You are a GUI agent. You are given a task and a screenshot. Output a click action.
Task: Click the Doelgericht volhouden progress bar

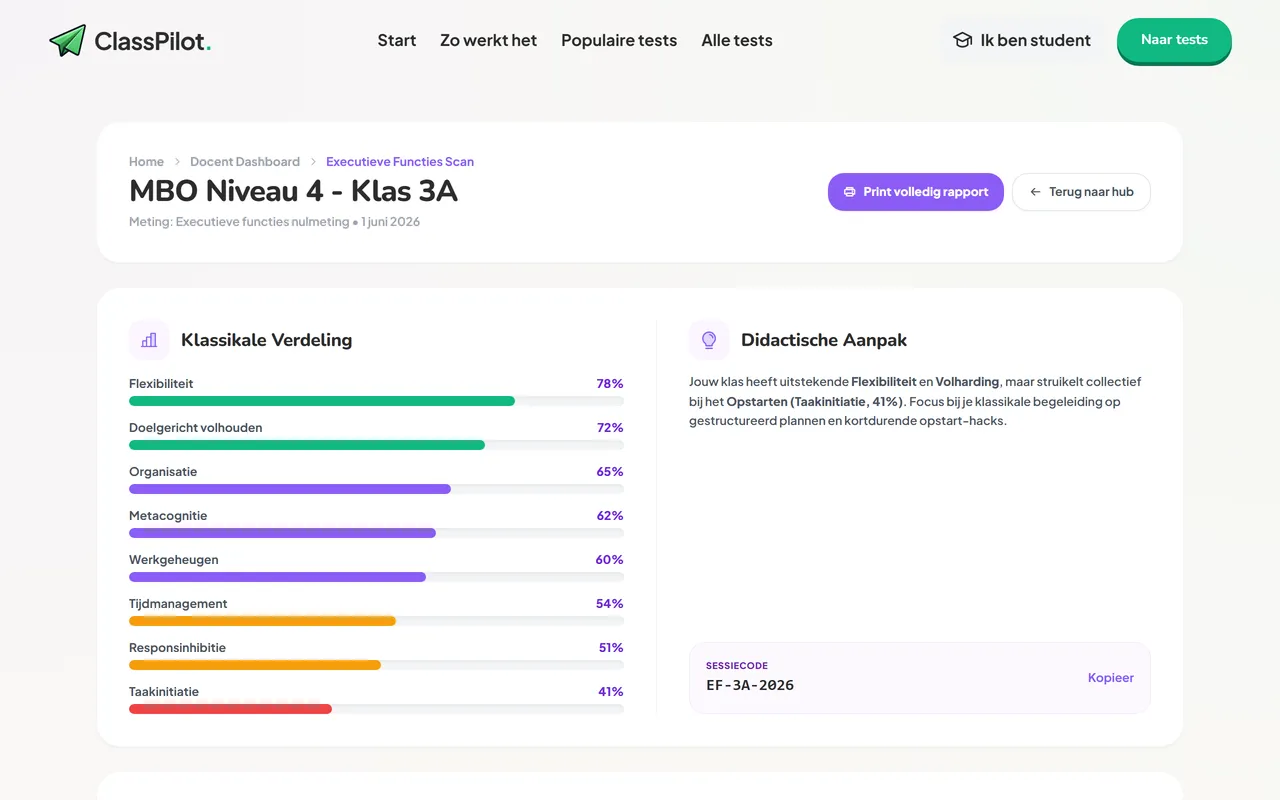pyautogui.click(x=376, y=445)
